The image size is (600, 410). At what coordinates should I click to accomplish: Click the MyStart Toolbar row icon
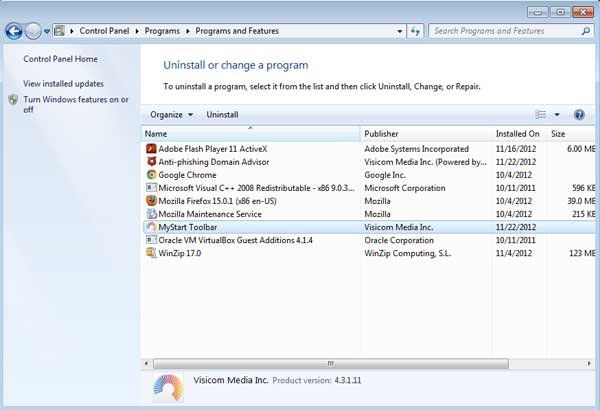click(x=152, y=227)
